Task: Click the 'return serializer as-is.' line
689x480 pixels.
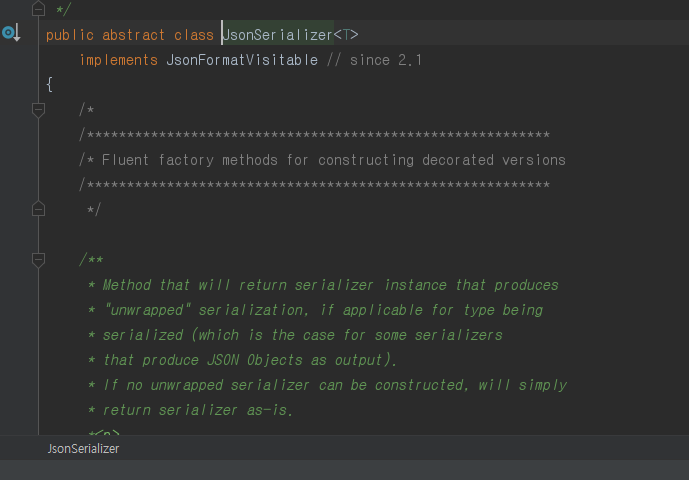Action: tap(190, 411)
